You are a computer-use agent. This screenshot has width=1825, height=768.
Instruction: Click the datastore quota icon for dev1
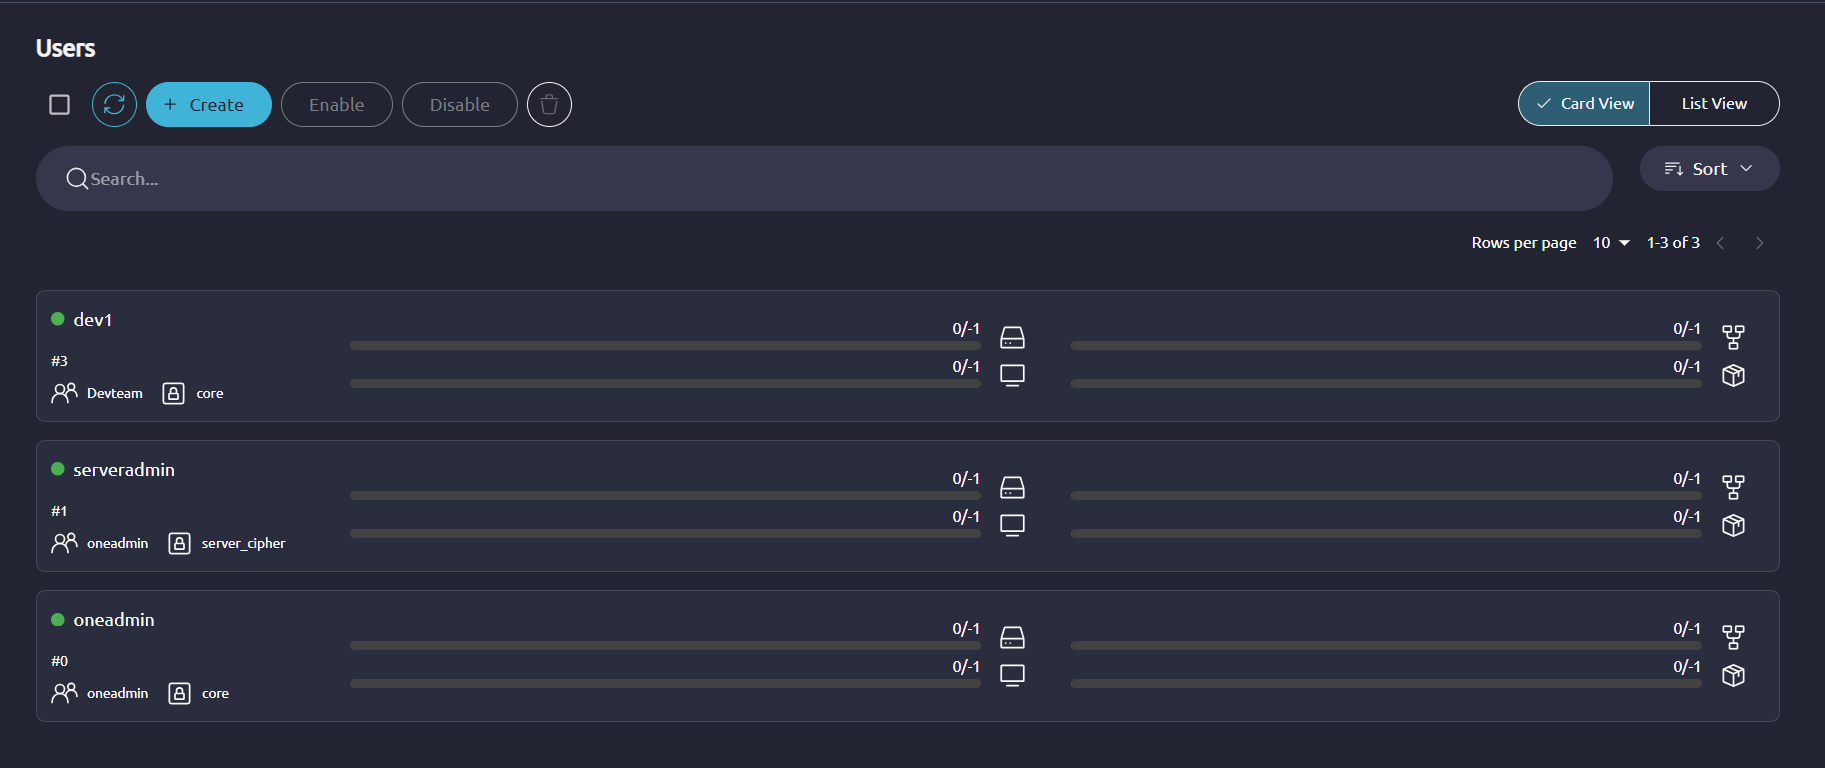pos(1012,337)
